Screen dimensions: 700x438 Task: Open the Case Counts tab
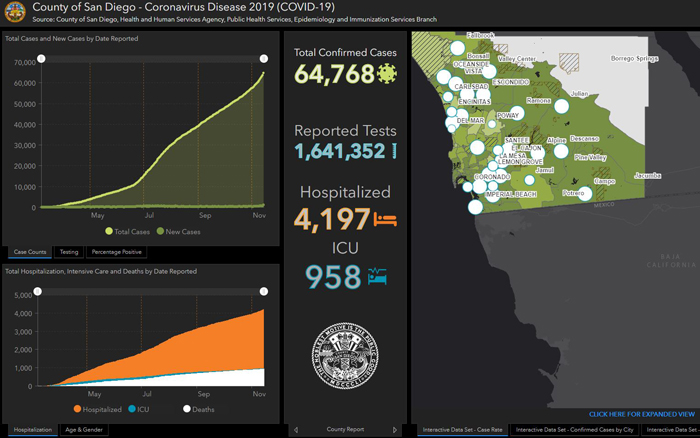pos(30,252)
